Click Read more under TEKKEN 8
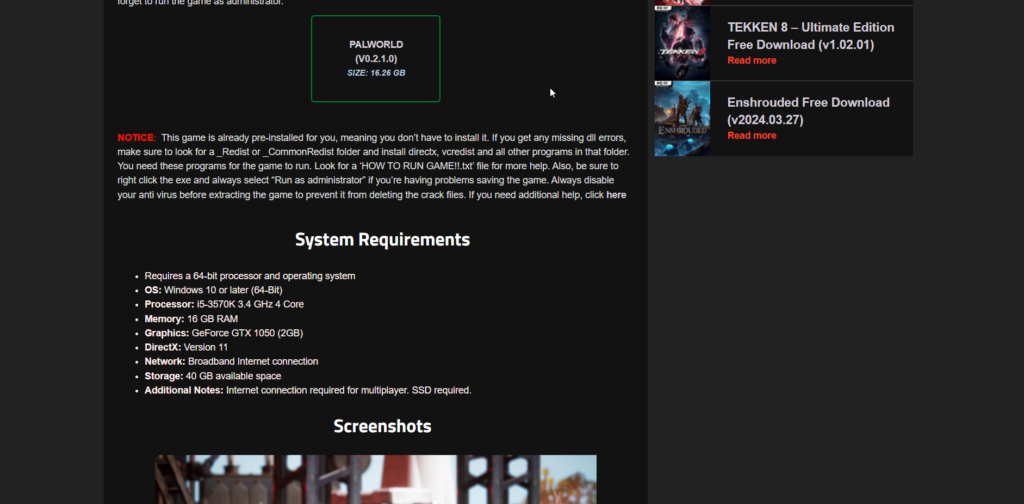 point(752,60)
